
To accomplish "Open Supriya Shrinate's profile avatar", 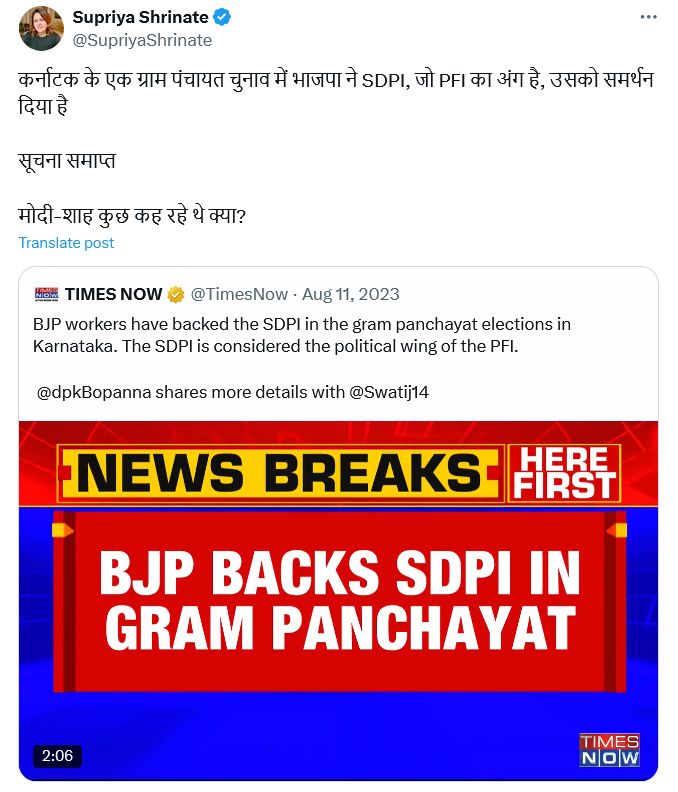I will point(41,28).
